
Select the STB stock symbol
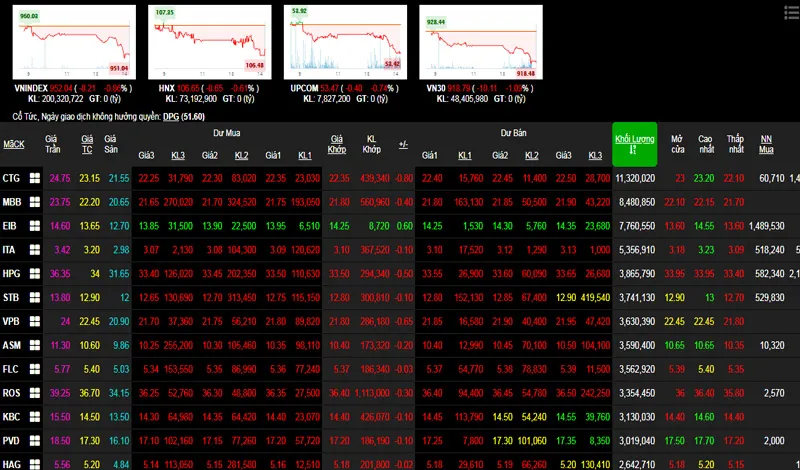point(11,297)
